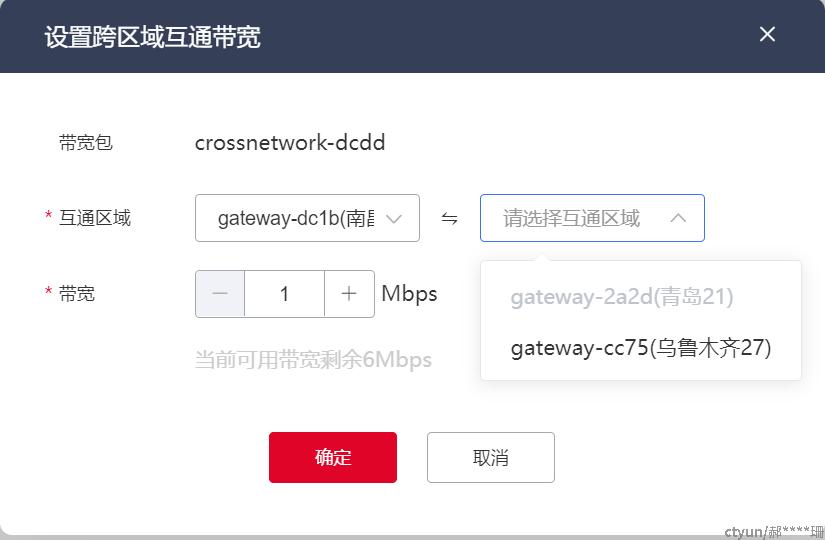
Task: Click the 互通区域 field label
Action: [x=95, y=218]
